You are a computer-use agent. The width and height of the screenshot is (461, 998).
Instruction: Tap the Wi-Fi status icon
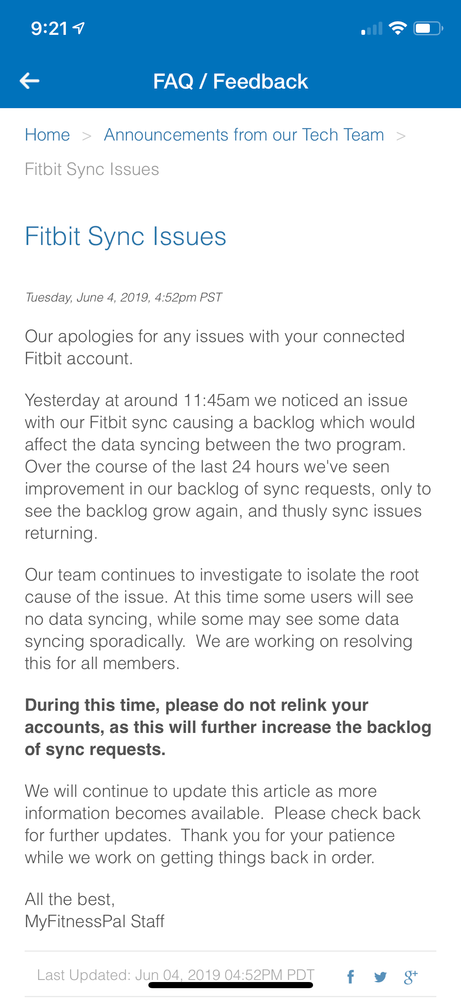point(398,28)
